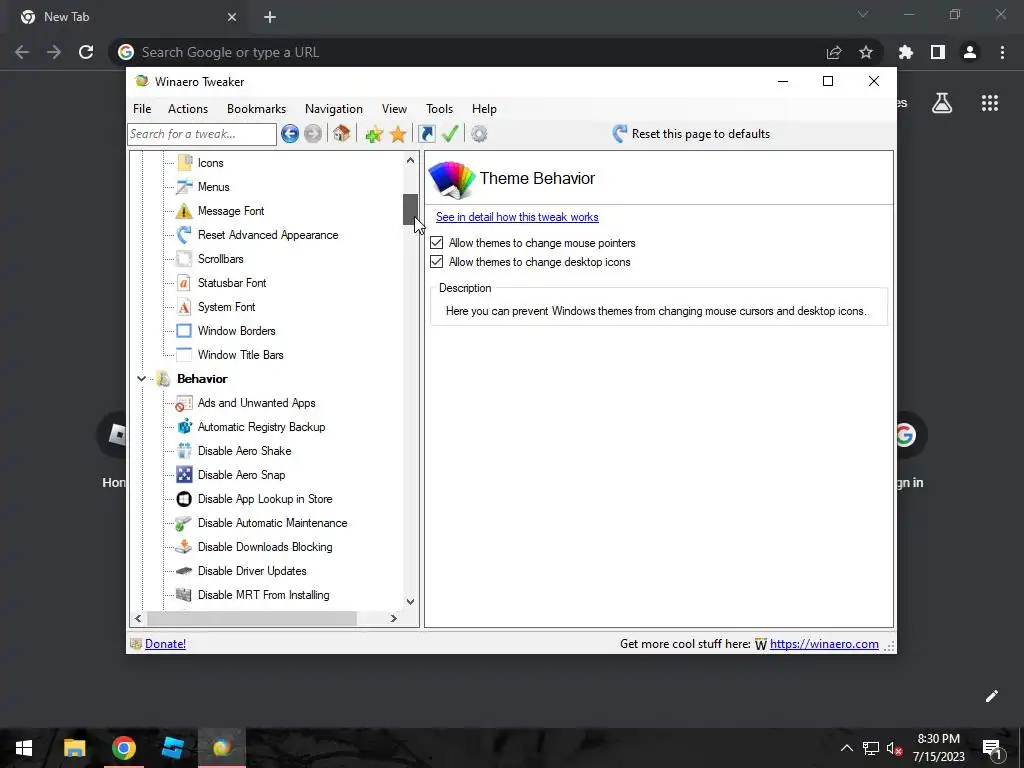The image size is (1024, 768).
Task: Click the Reset Advanced Appearance icon
Action: [x=185, y=234]
